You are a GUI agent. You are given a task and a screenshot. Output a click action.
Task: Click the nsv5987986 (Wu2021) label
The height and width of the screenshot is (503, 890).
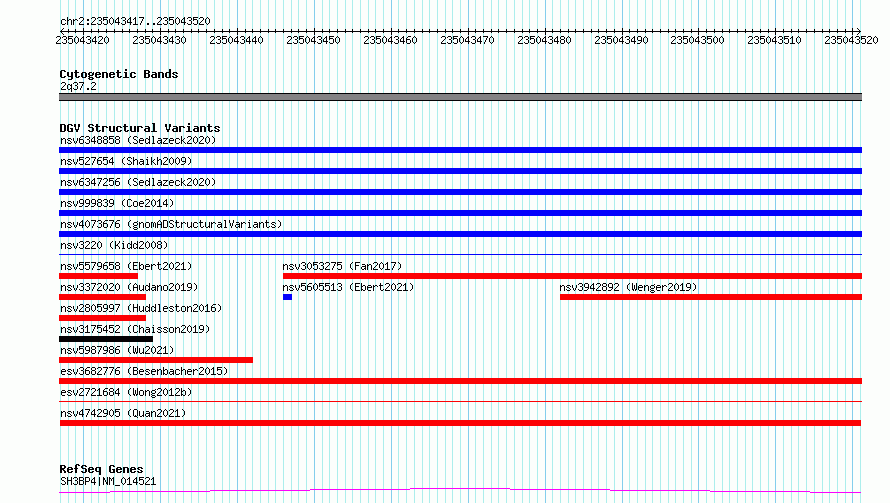pyautogui.click(x=117, y=350)
